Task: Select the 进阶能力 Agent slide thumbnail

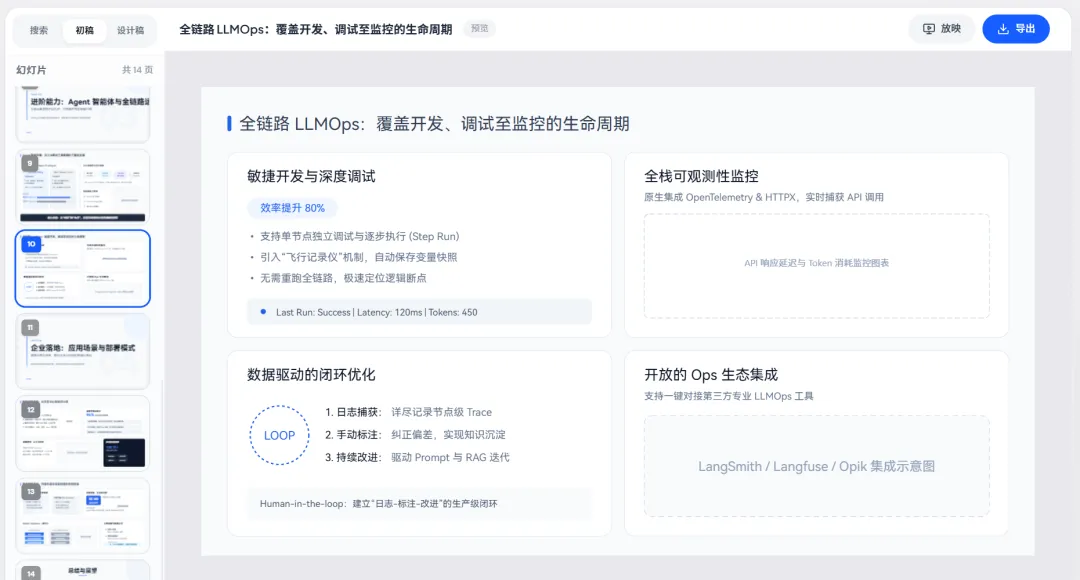Action: pos(83,114)
